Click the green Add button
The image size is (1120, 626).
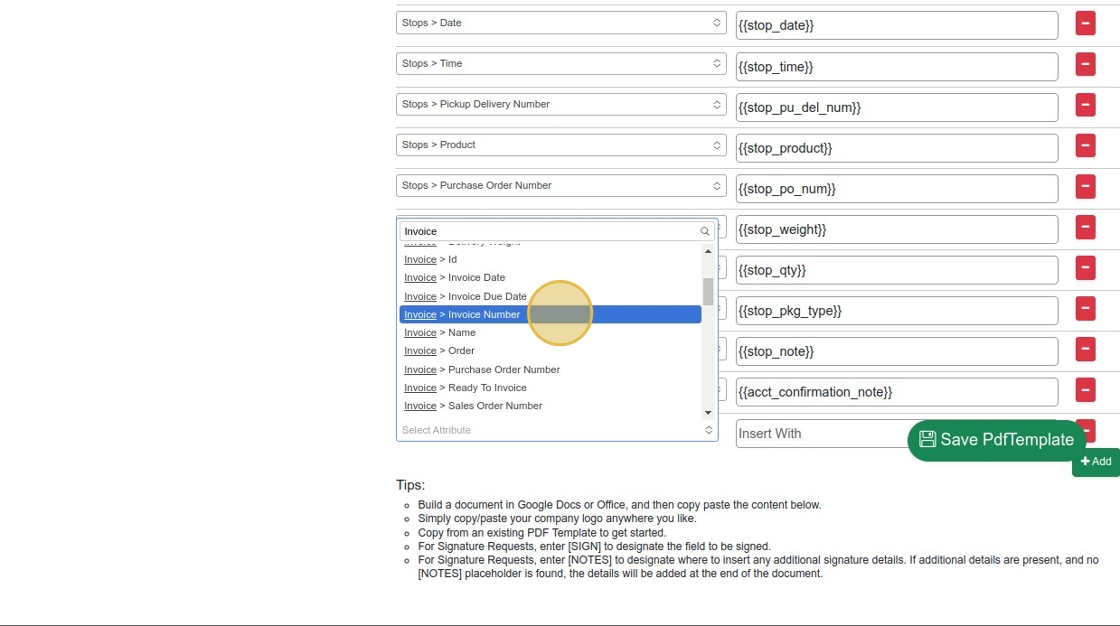pos(1096,462)
